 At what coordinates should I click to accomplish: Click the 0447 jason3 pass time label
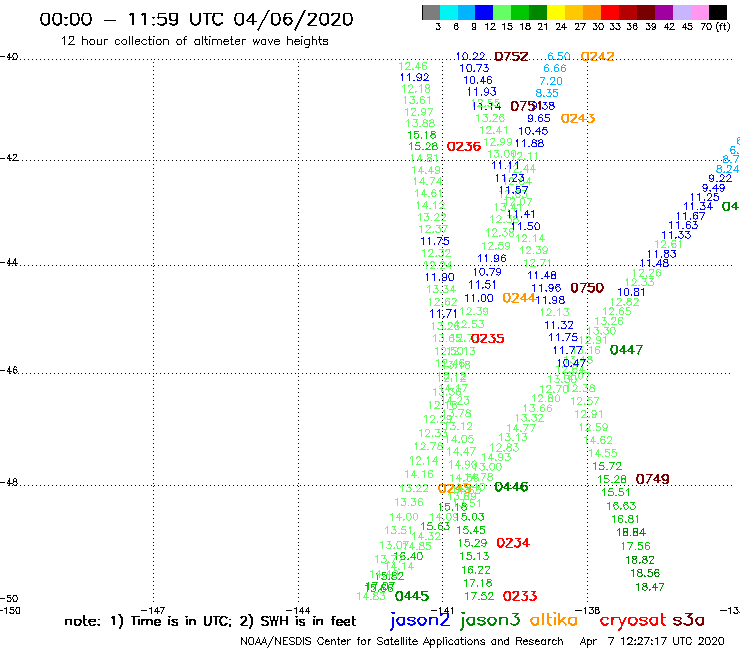click(x=626, y=350)
